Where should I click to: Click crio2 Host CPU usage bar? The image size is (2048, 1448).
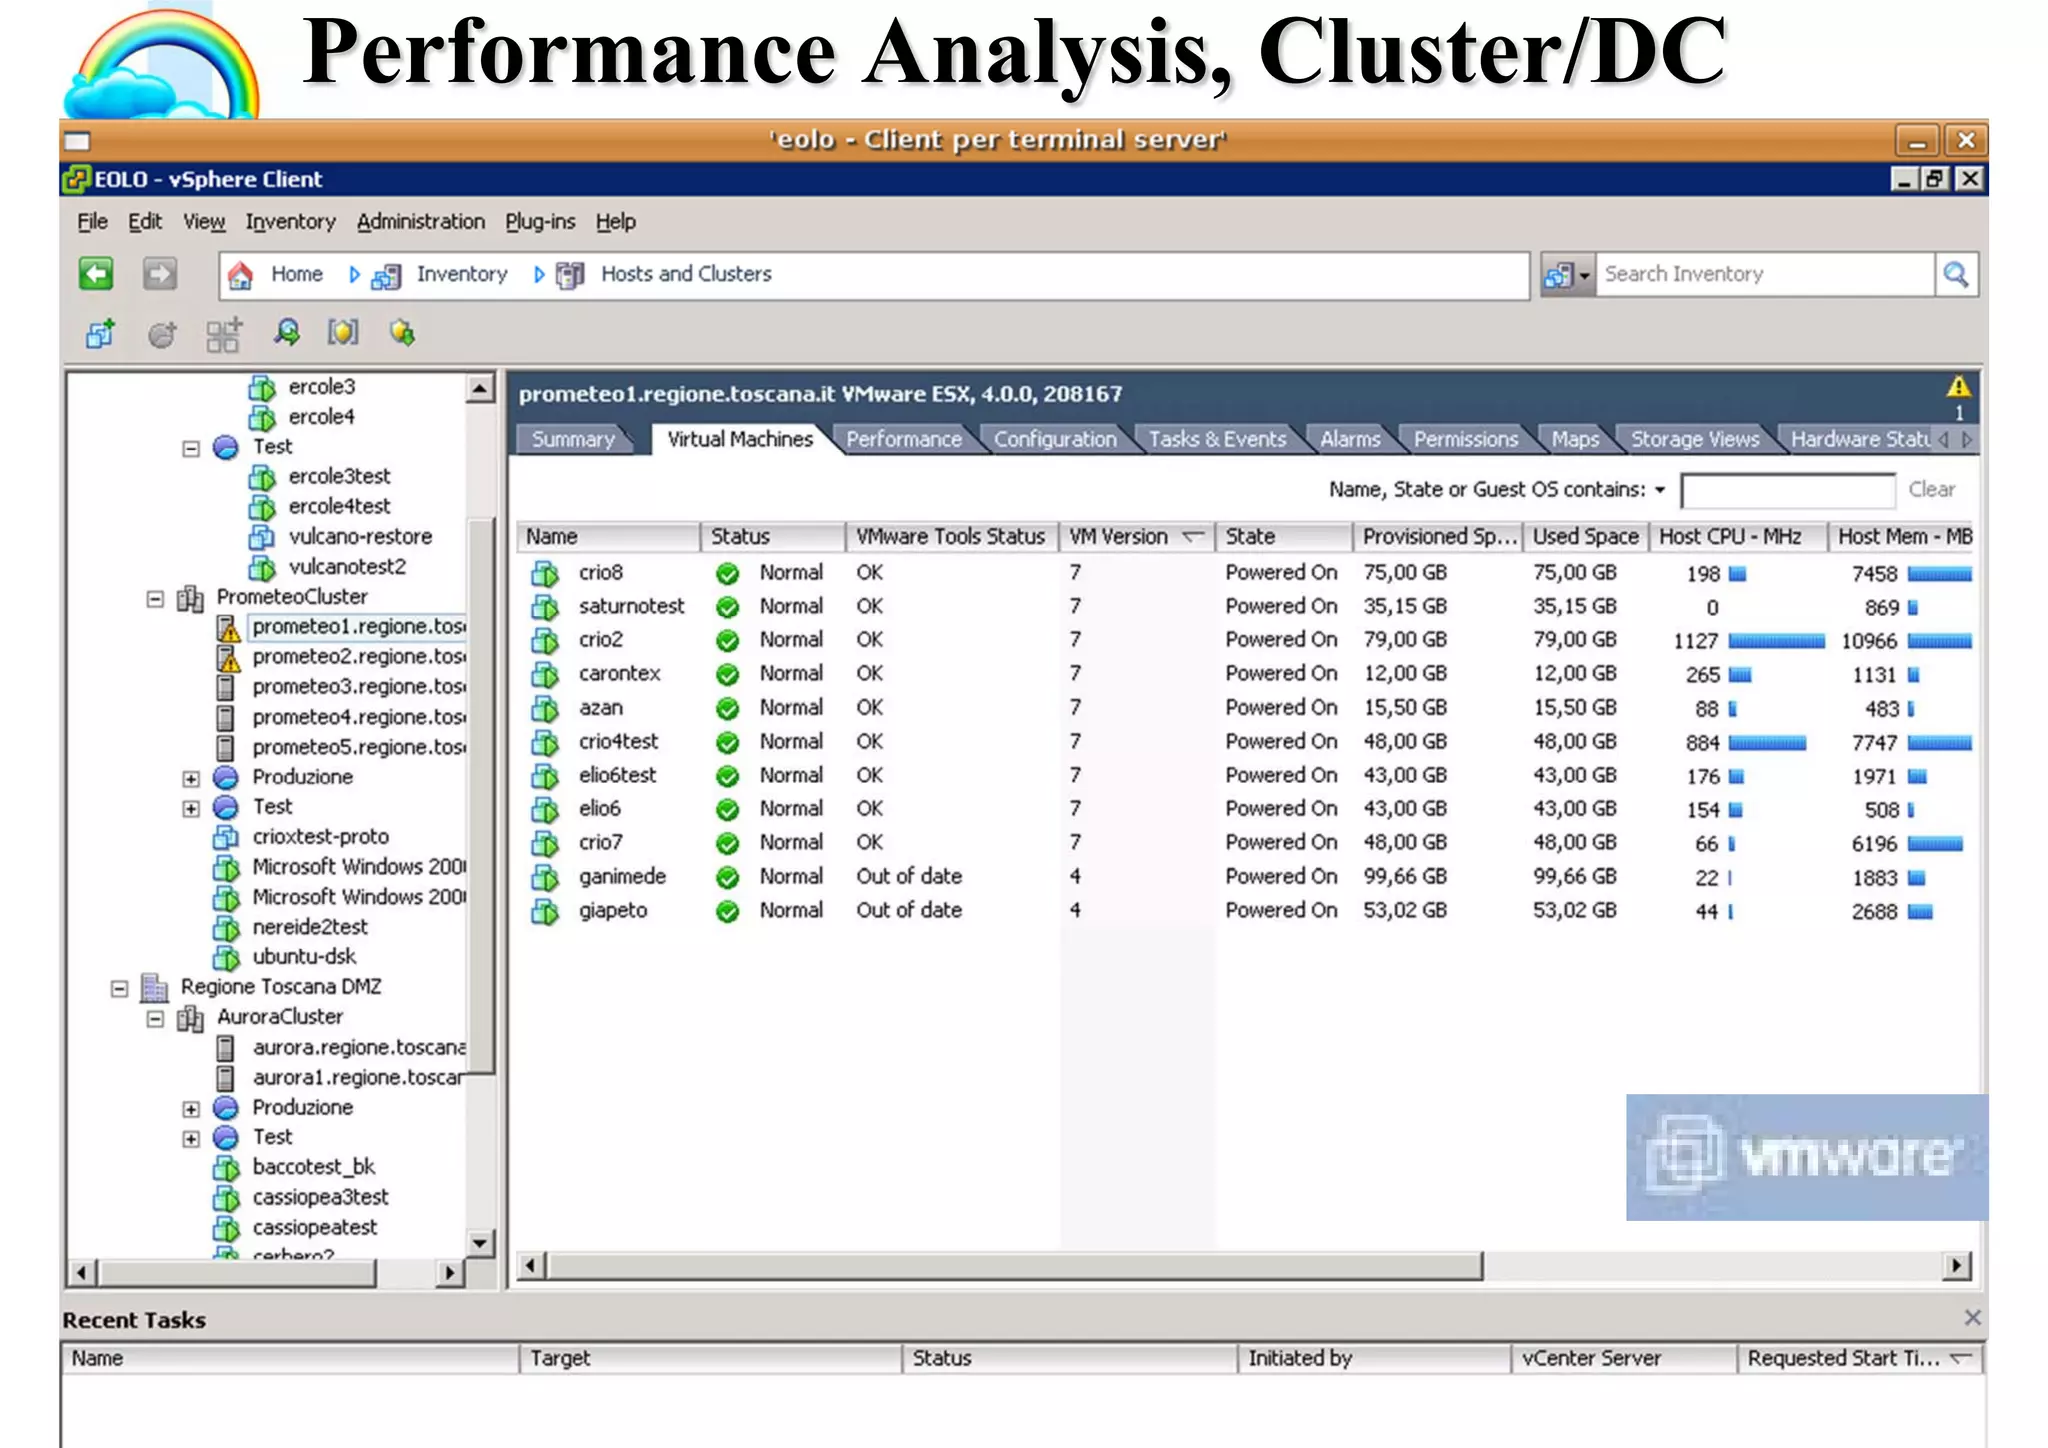pyautogui.click(x=1776, y=641)
